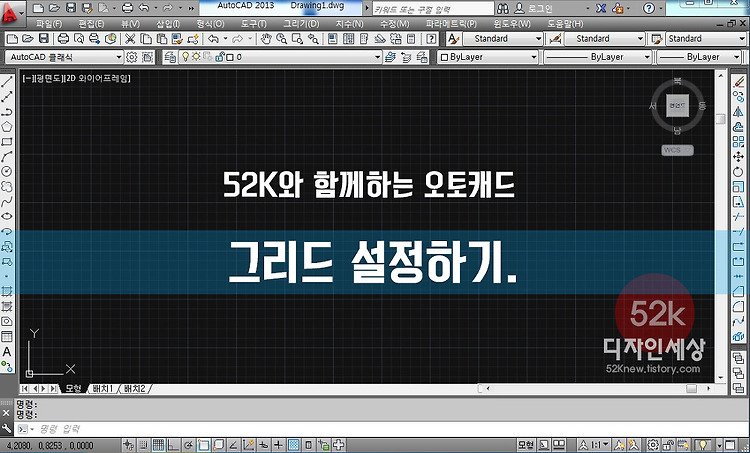Screen dimensions: 750x453
Task: Open the annotation scale 1:1 dropdown
Action: click(x=594, y=445)
